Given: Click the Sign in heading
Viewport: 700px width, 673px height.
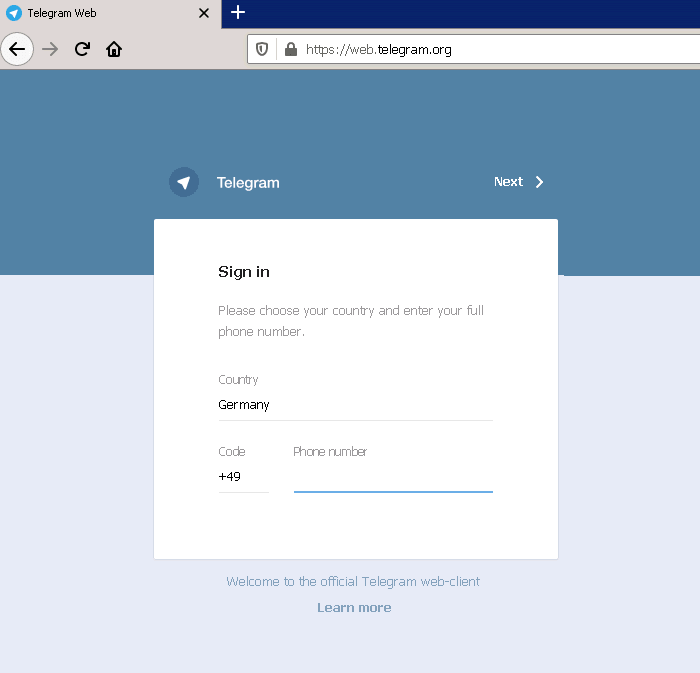Looking at the screenshot, I should (x=244, y=272).
